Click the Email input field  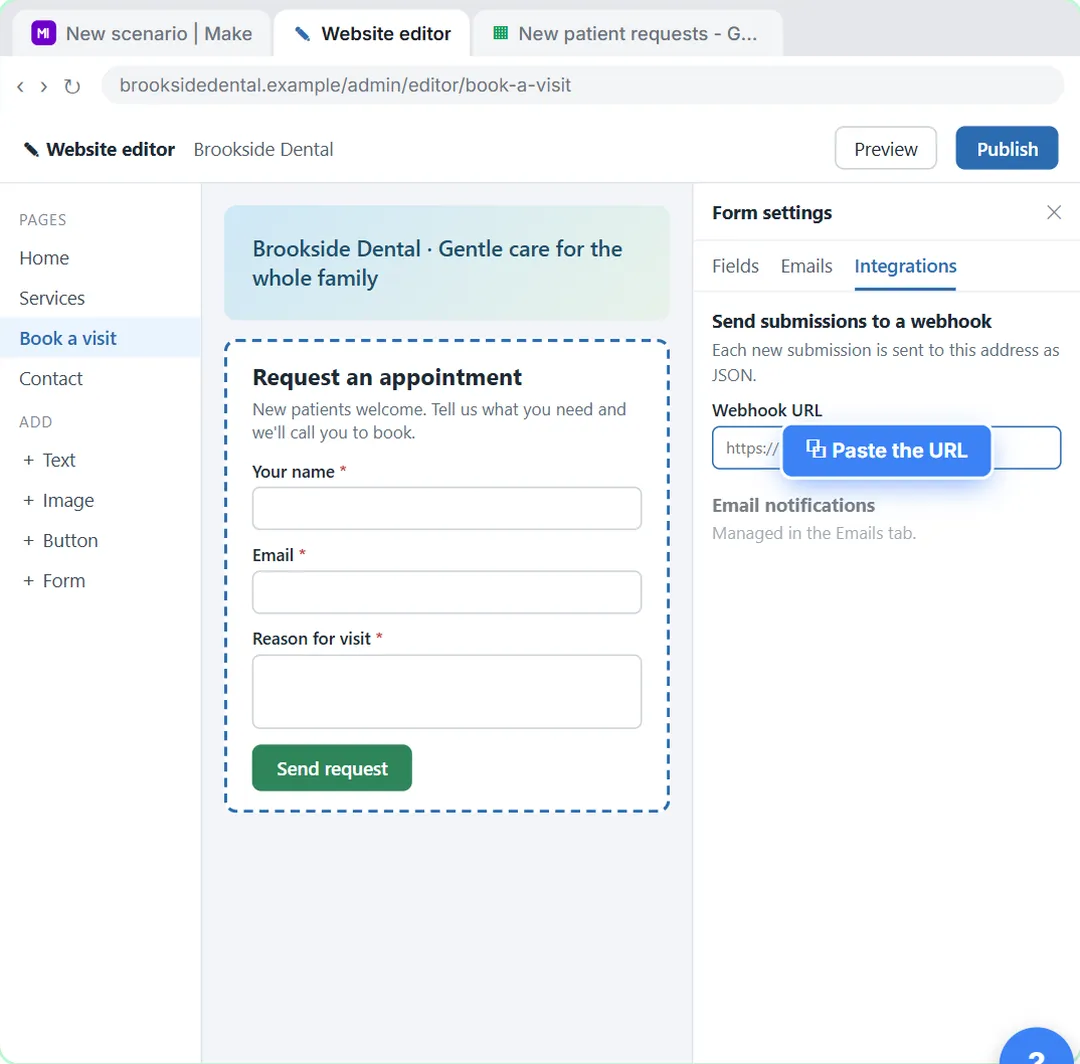click(x=446, y=592)
